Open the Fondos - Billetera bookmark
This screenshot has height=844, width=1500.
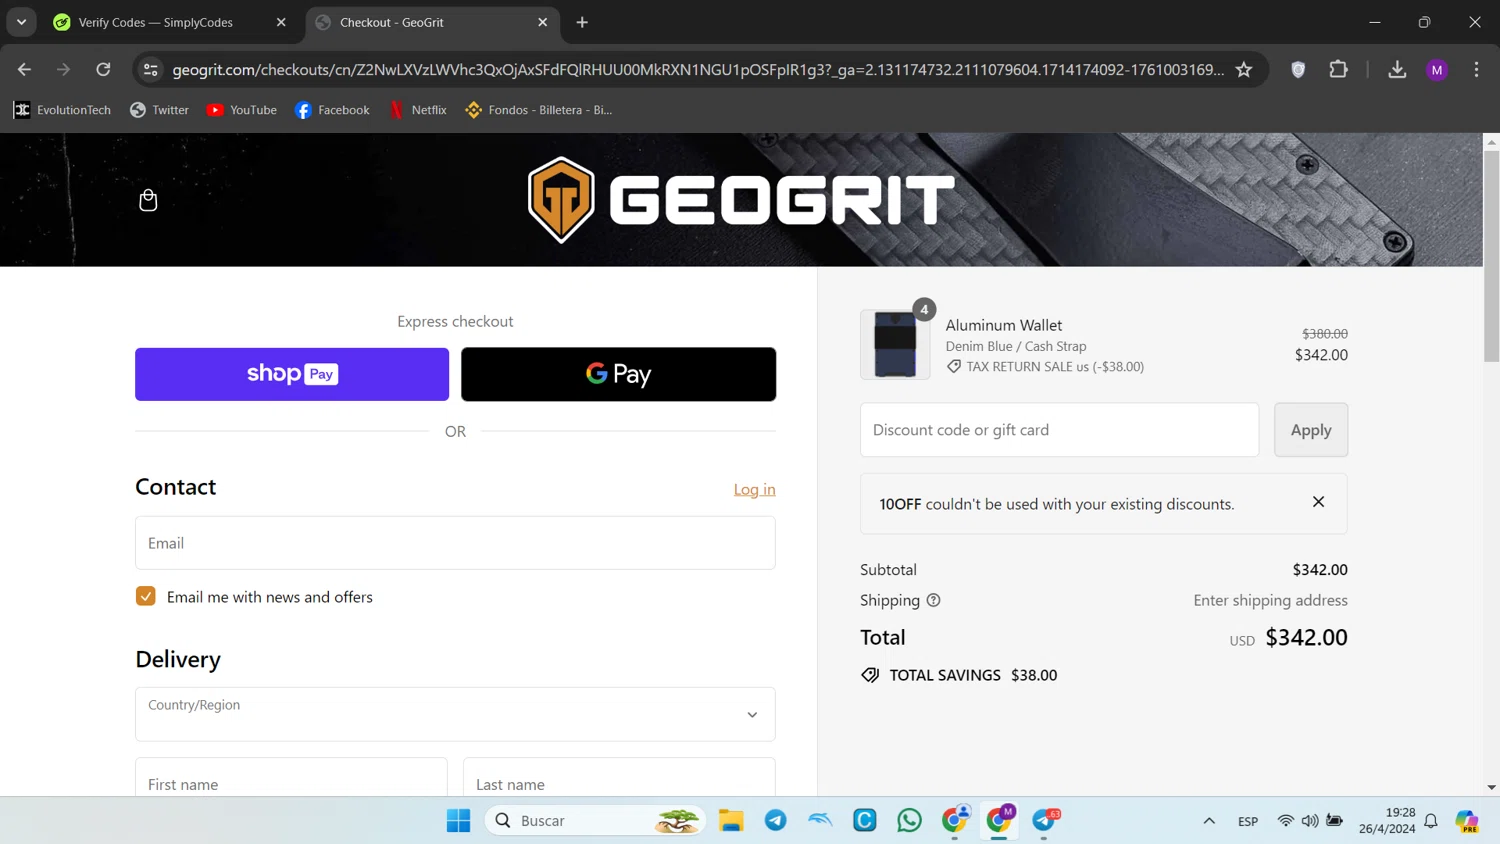(538, 110)
